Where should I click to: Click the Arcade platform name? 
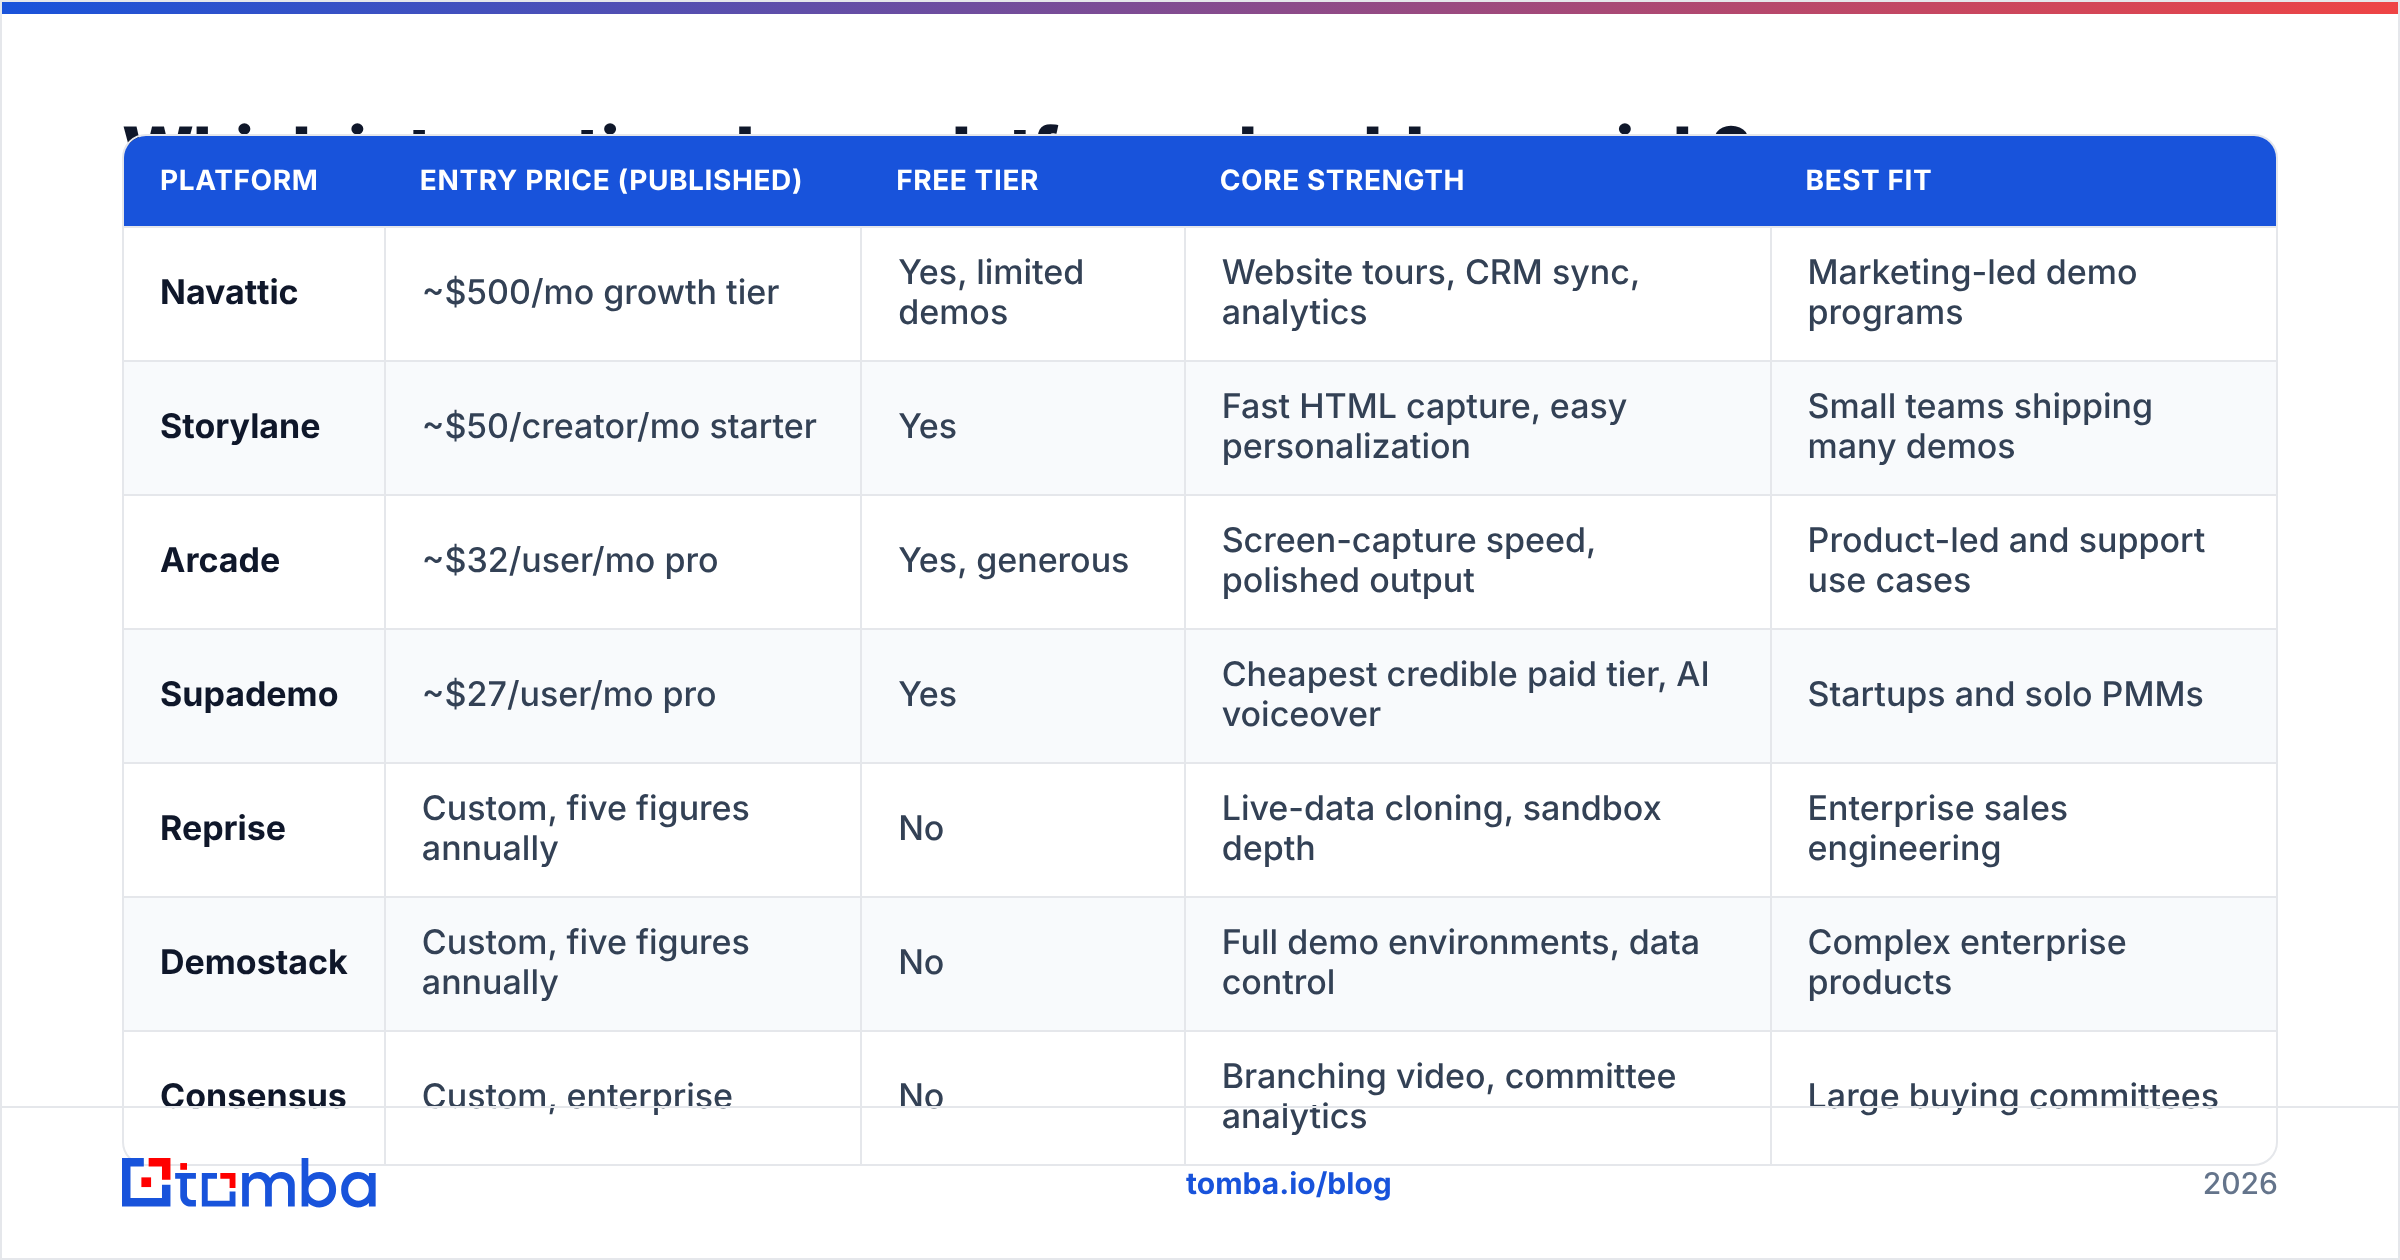pos(220,560)
